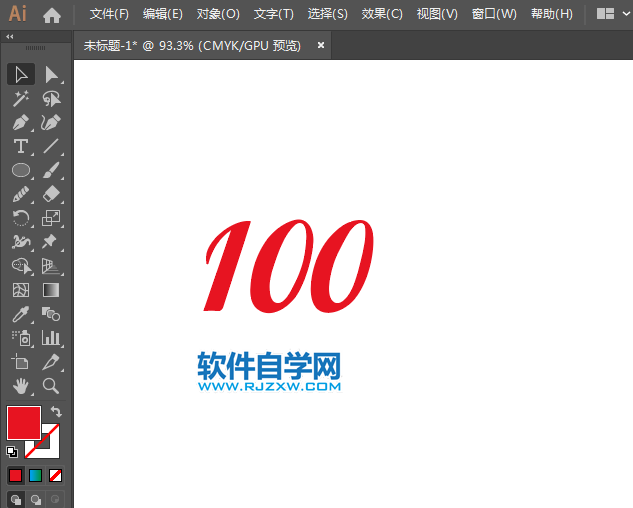Switch to 未标题-1* document tab

click(192, 45)
